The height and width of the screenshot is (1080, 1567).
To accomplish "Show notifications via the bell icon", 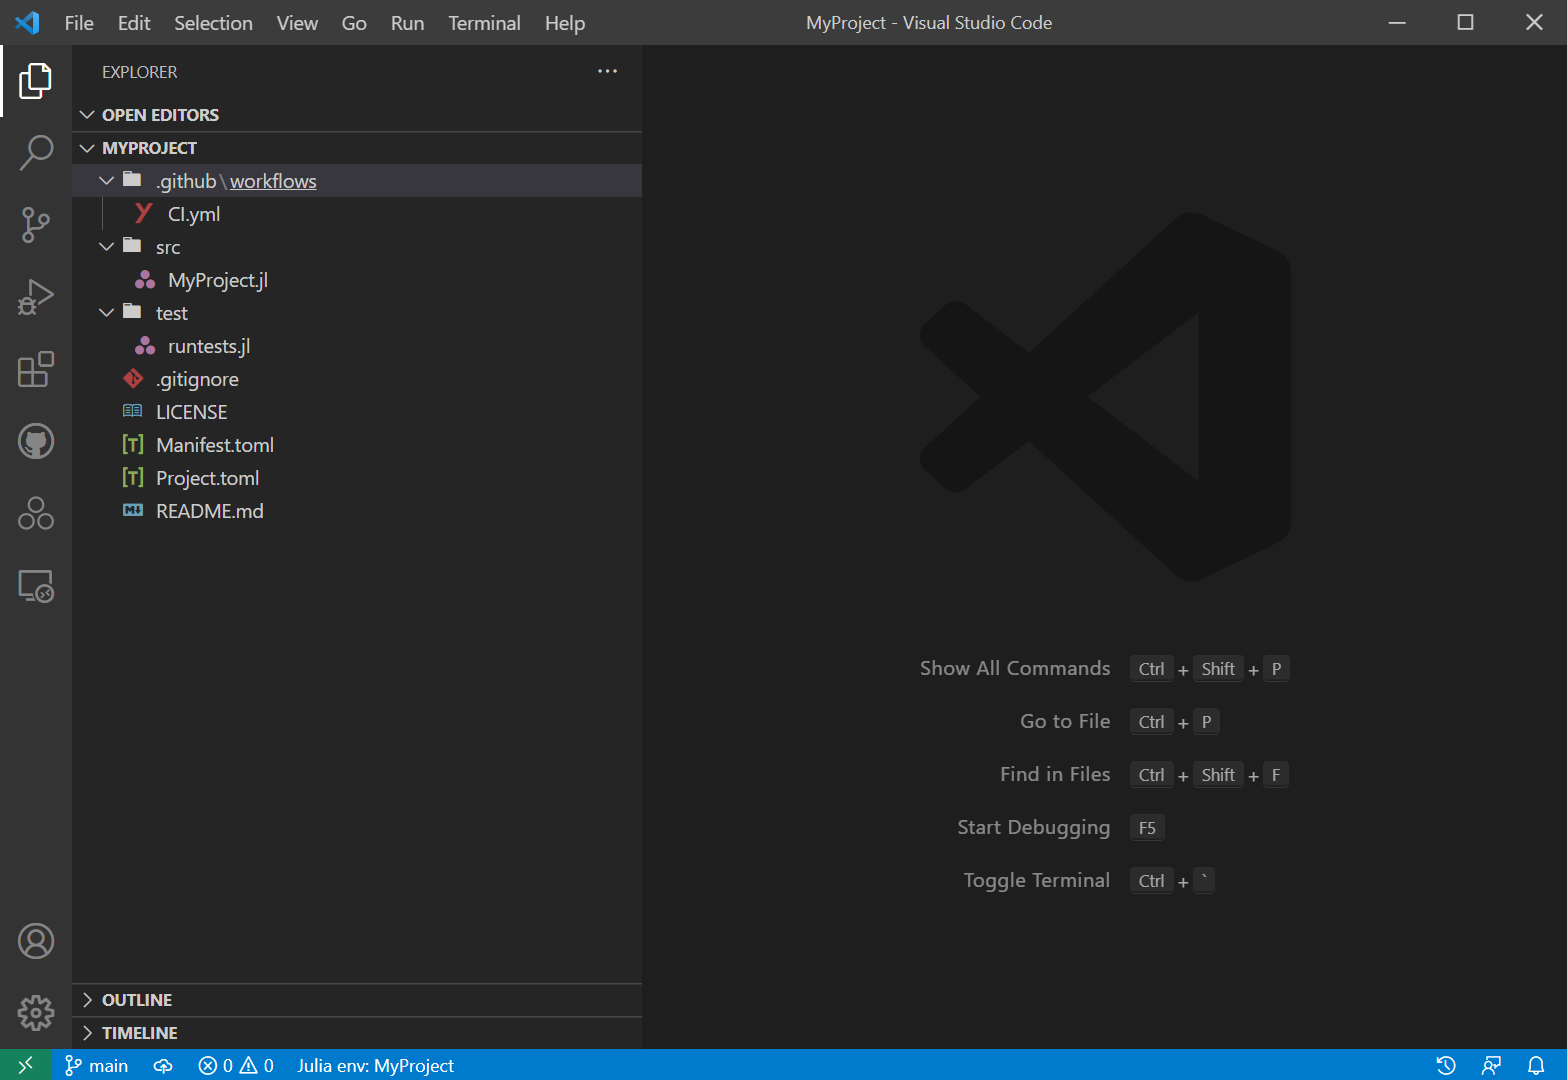I will [1536, 1065].
